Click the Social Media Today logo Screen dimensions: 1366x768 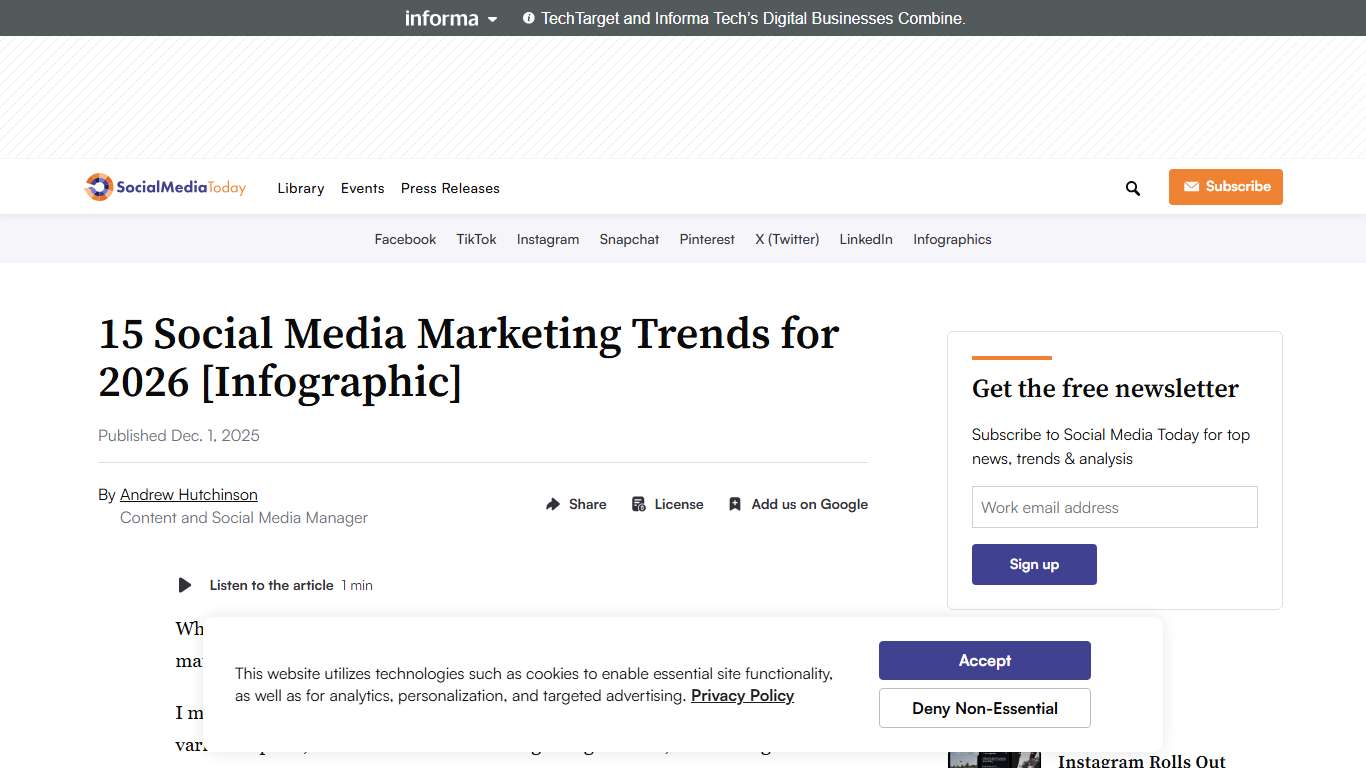click(164, 187)
